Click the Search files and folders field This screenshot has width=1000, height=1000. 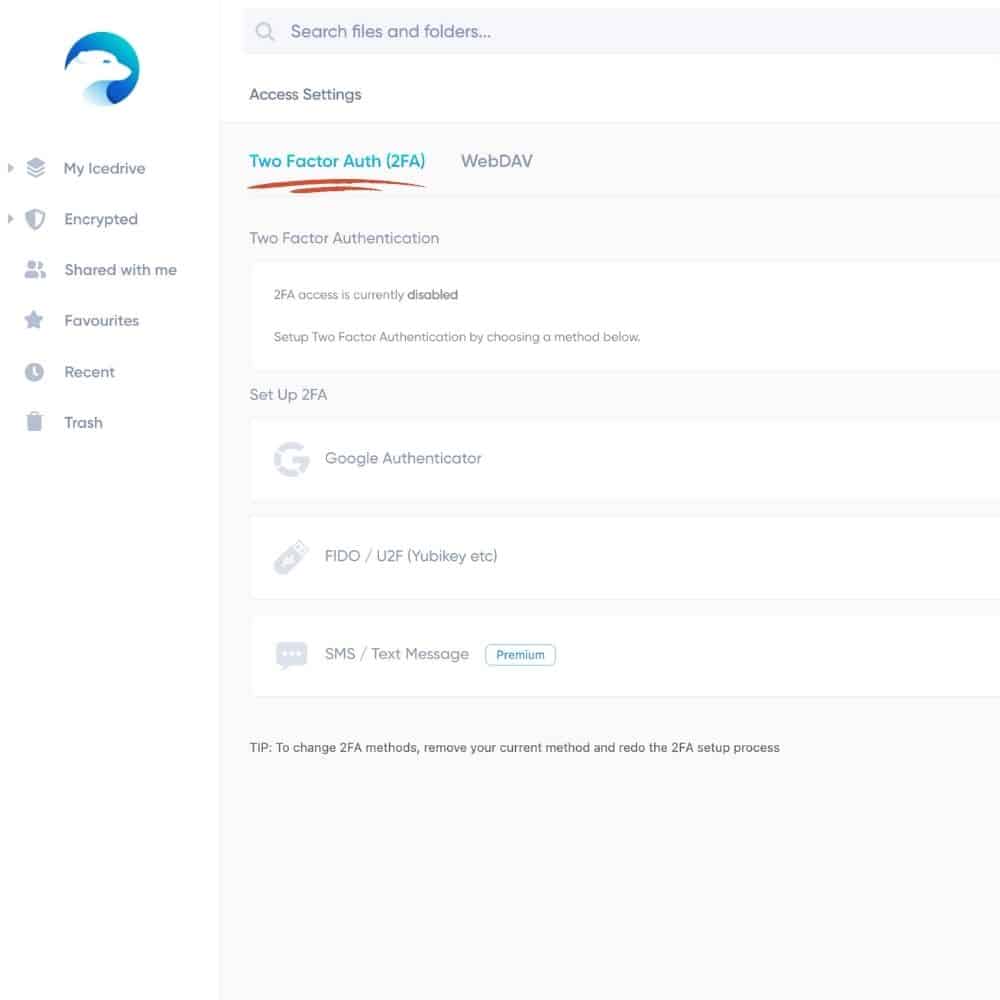(622, 31)
